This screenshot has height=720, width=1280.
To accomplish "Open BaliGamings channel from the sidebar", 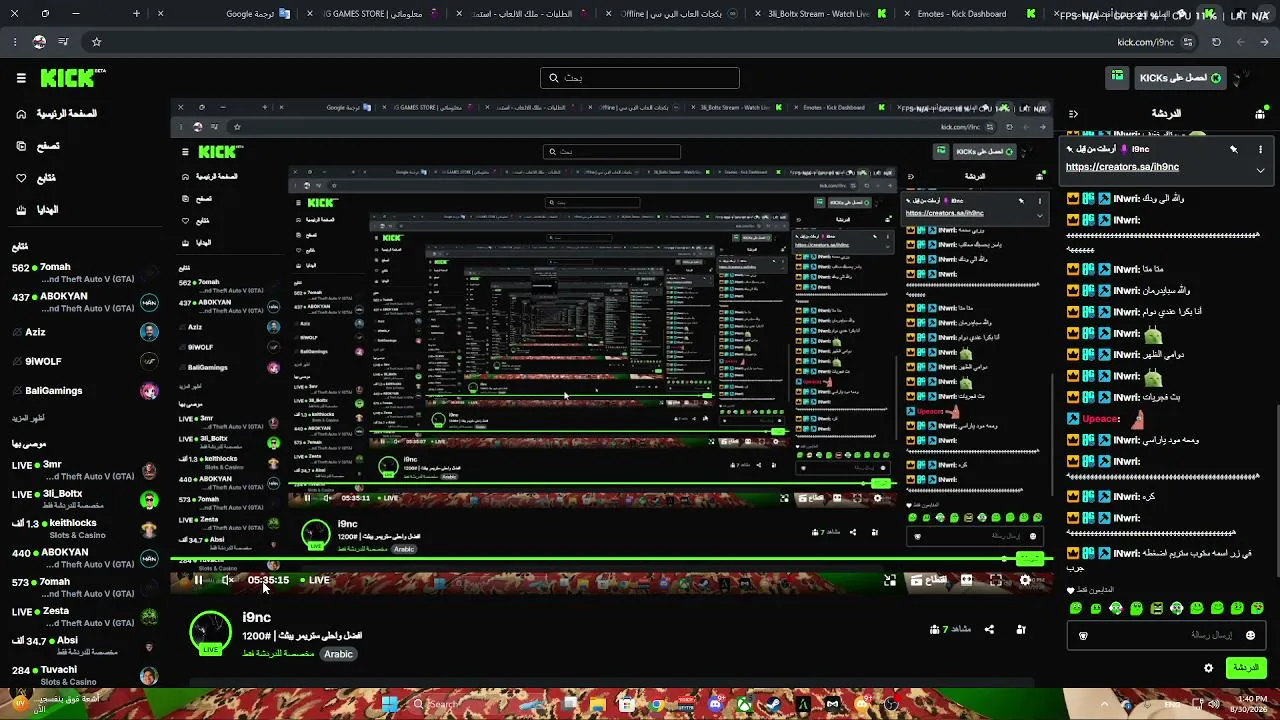I will pyautogui.click(x=85, y=391).
